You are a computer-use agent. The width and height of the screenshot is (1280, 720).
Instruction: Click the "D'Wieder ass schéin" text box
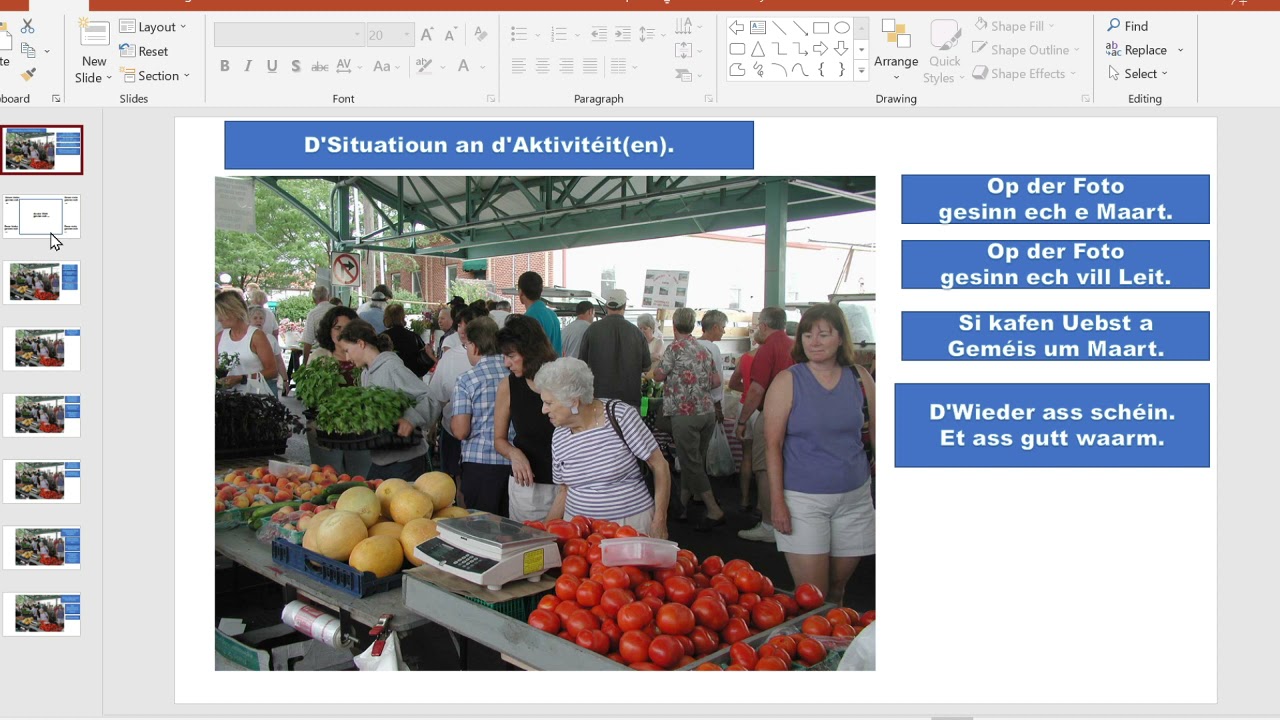coord(1052,425)
